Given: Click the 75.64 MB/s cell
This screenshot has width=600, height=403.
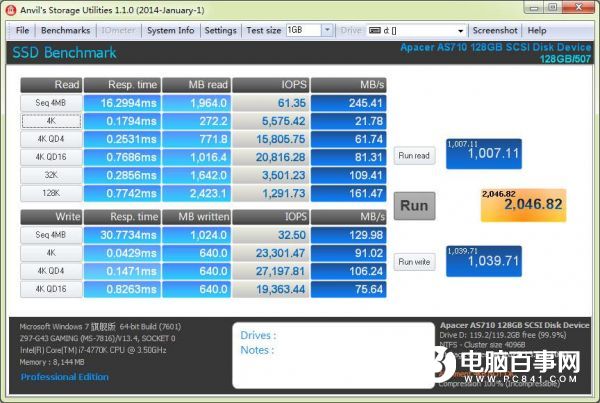Looking at the screenshot, I should click(349, 289).
